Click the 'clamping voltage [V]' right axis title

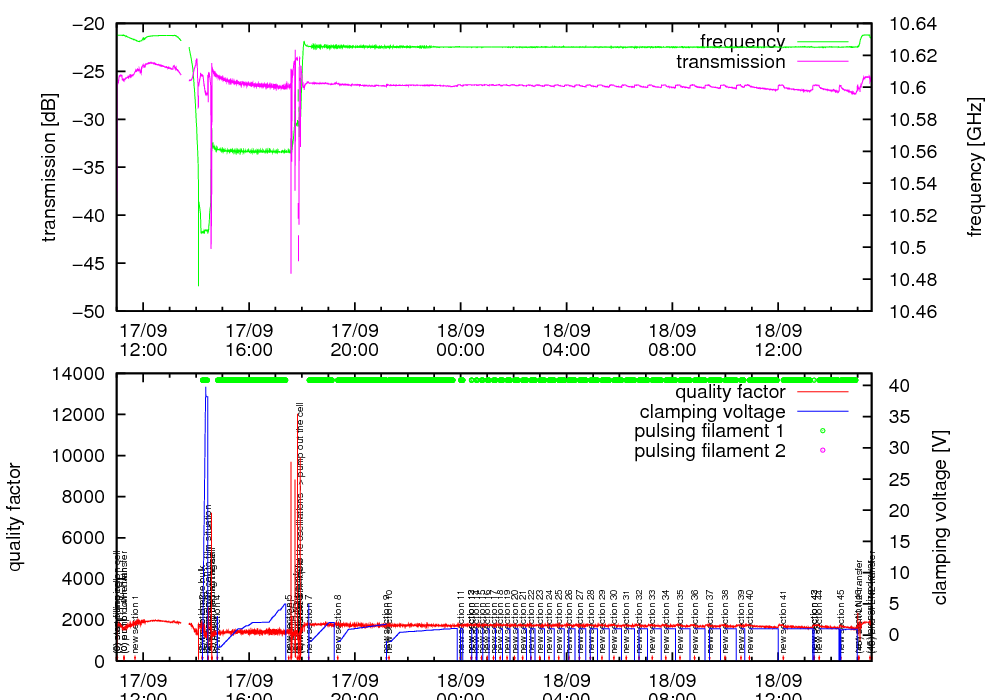pyautogui.click(x=939, y=517)
